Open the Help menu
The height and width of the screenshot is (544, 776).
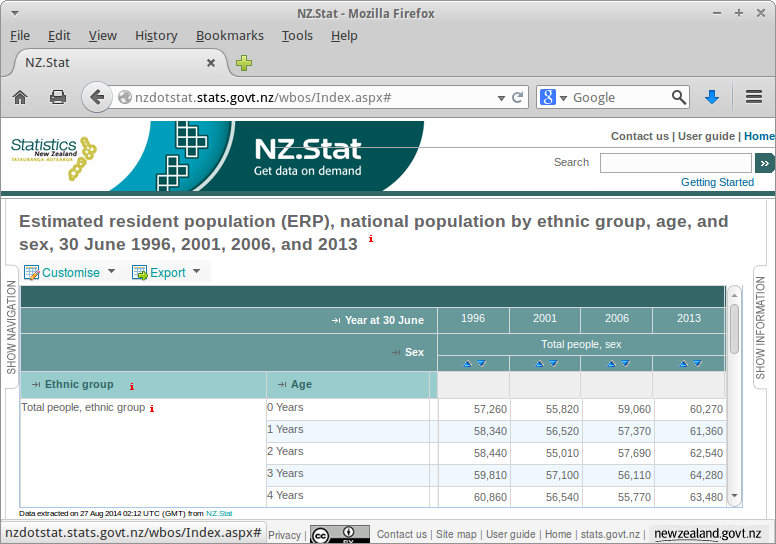(344, 36)
